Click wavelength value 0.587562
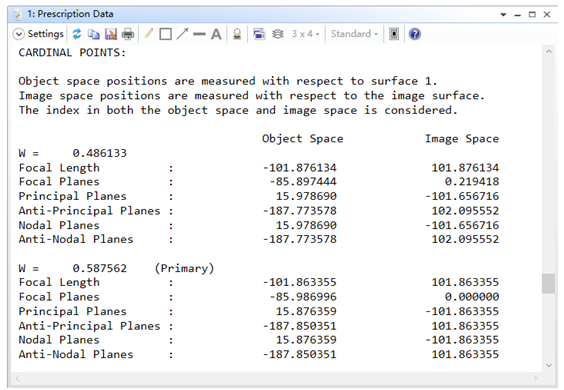 point(100,268)
